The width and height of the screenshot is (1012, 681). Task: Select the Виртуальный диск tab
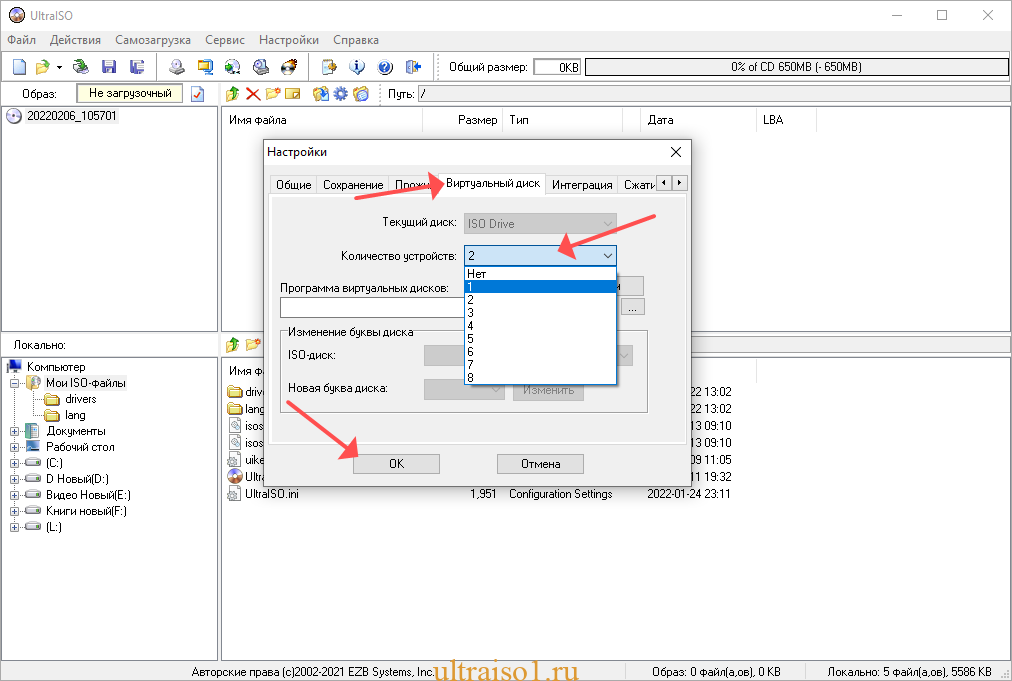click(493, 183)
